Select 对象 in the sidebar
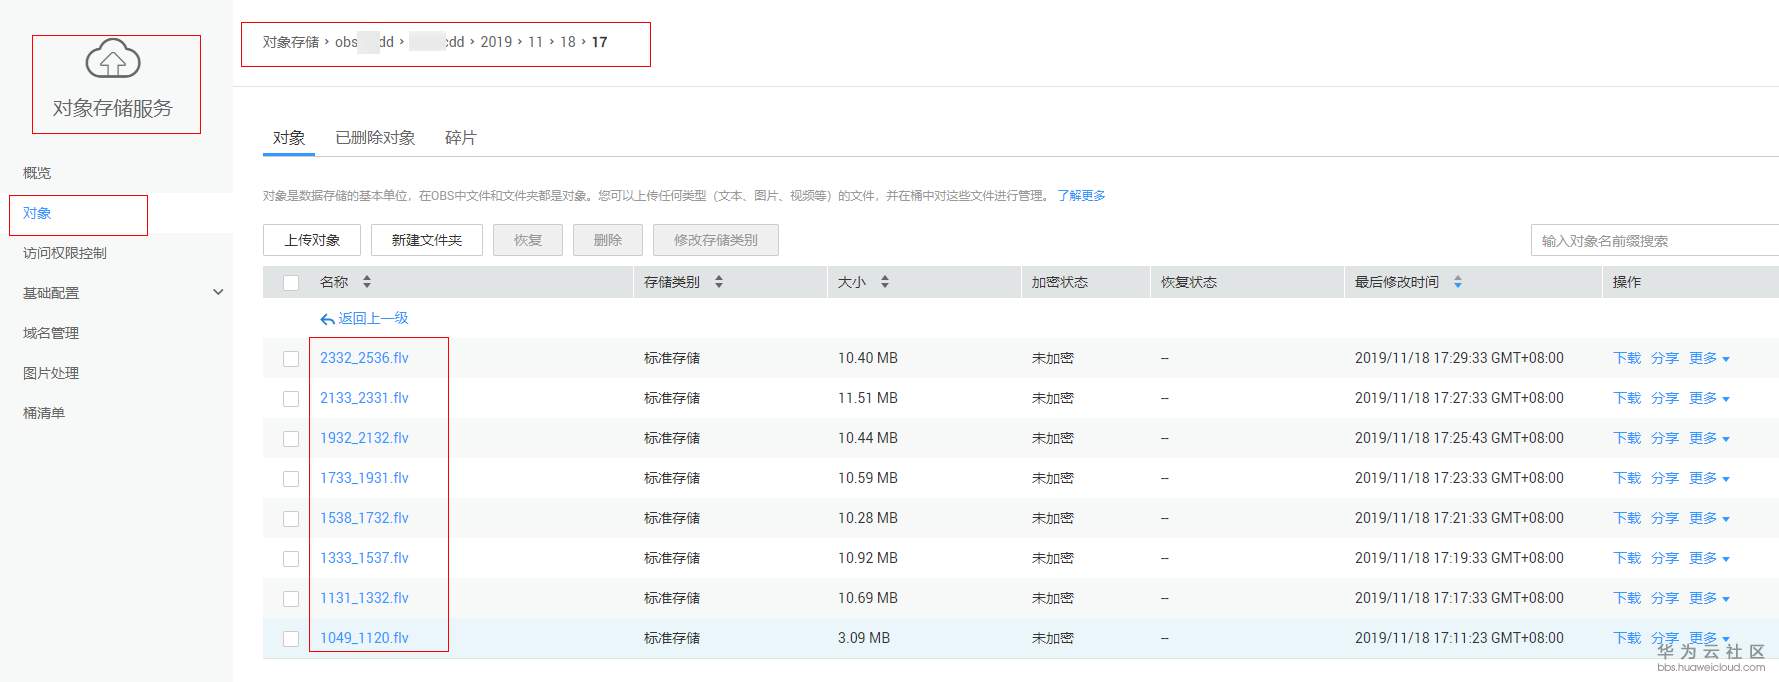Image resolution: width=1779 pixels, height=682 pixels. 37,213
